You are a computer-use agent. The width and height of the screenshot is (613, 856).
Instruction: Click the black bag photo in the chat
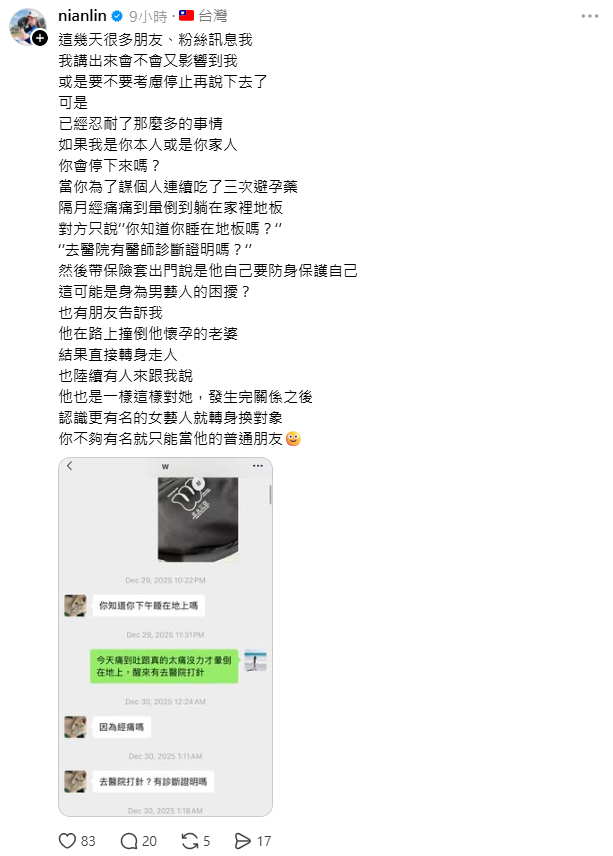[198, 519]
